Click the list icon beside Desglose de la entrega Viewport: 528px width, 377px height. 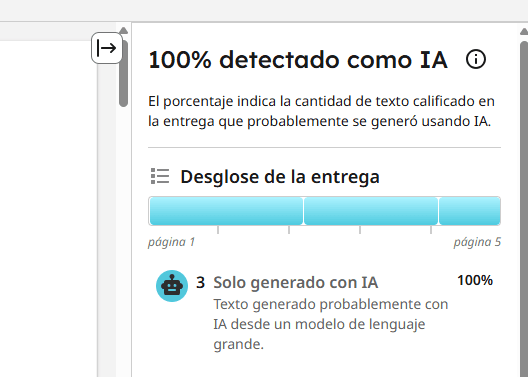coord(160,176)
